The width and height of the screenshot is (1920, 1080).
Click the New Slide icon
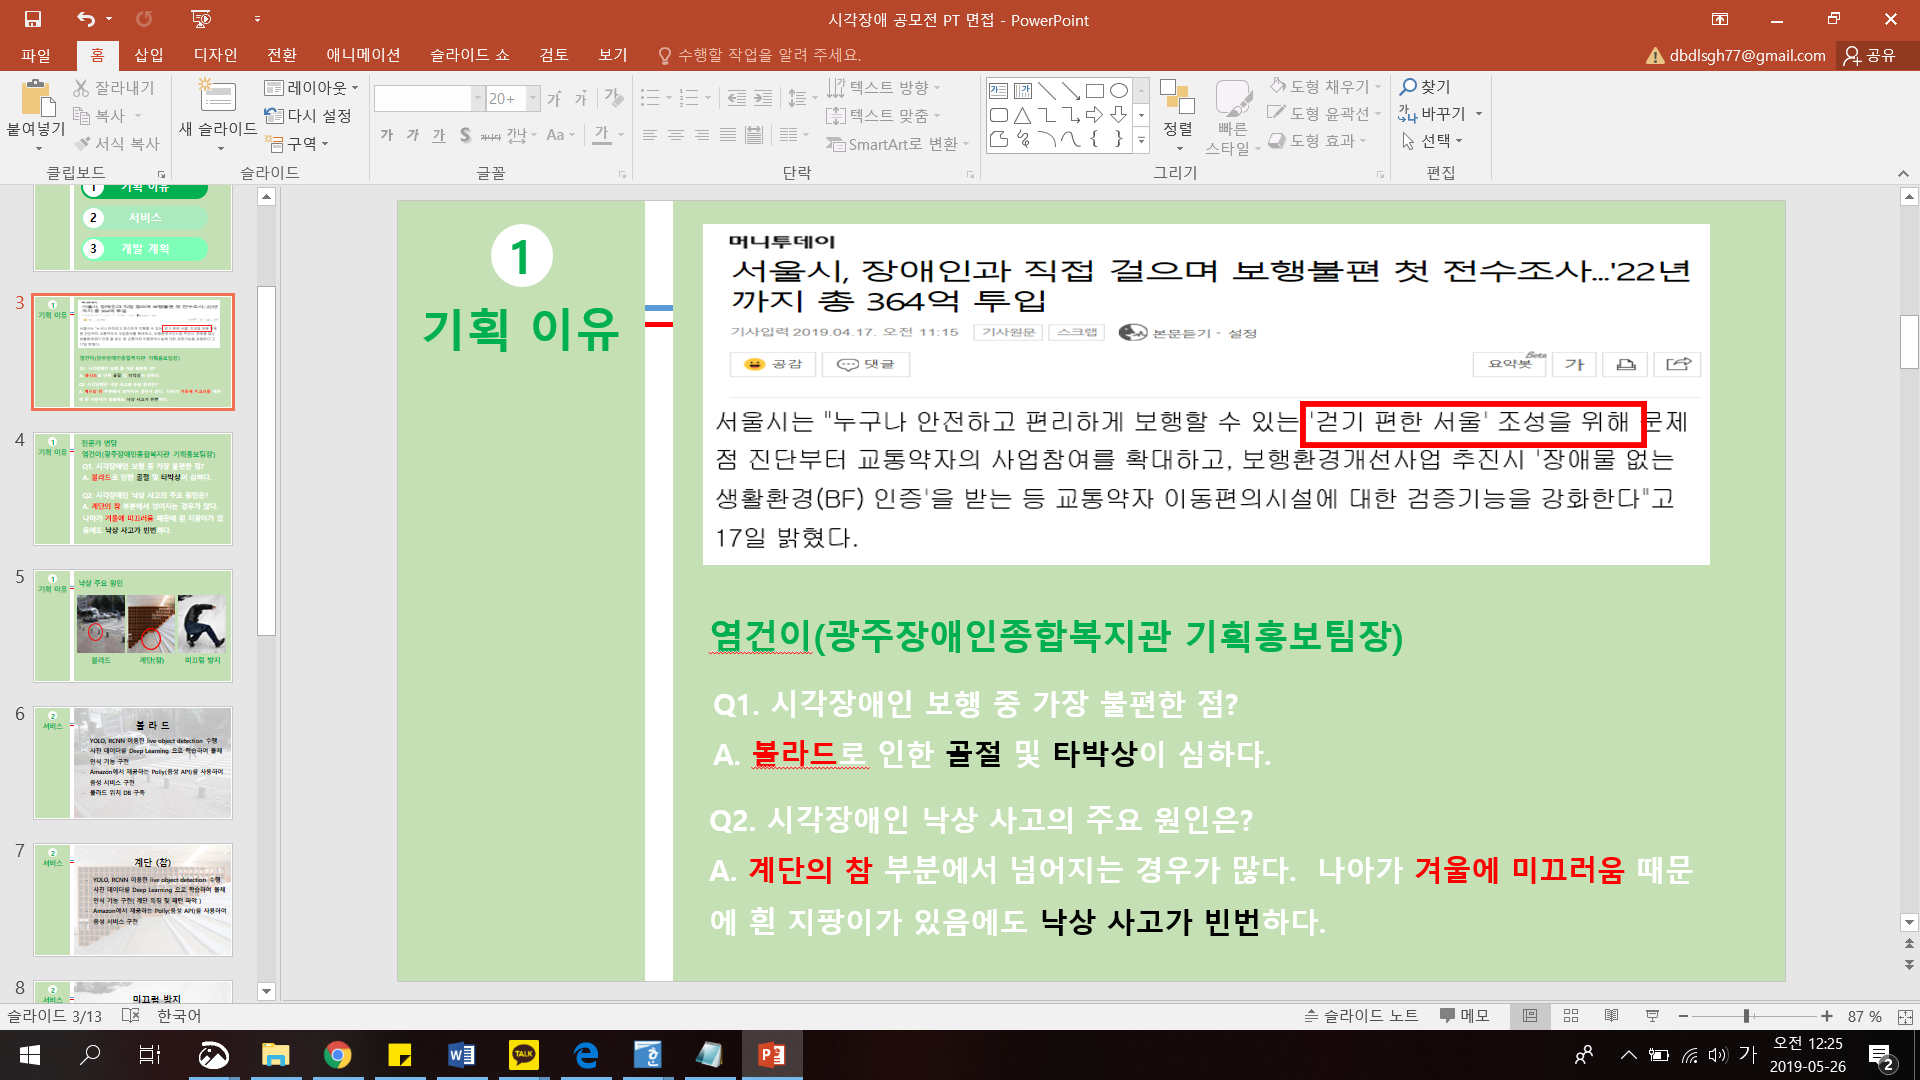217,98
